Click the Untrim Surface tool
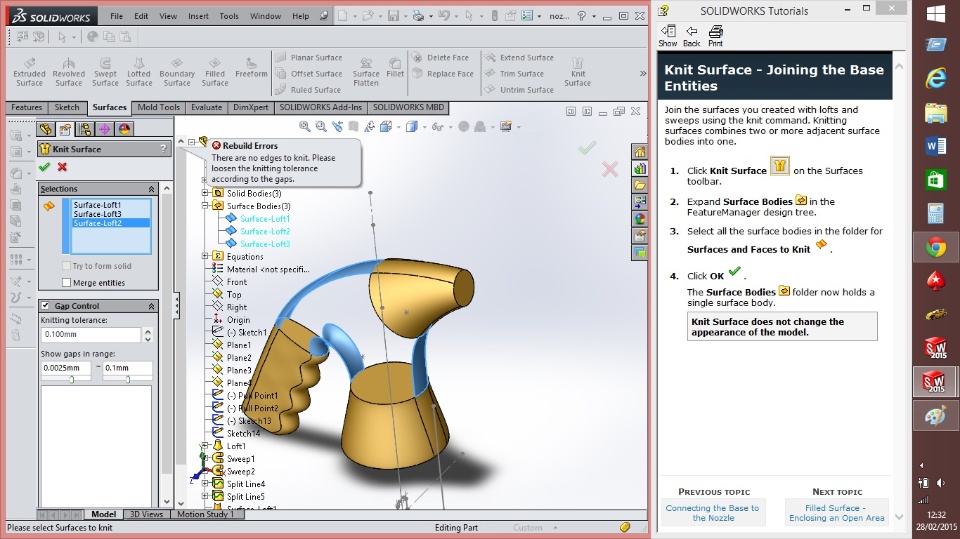Image resolution: width=960 pixels, height=539 pixels. tap(519, 89)
